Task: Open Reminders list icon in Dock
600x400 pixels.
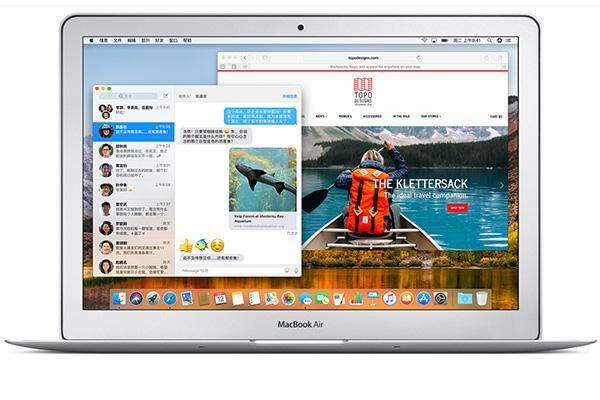Action: [x=254, y=298]
